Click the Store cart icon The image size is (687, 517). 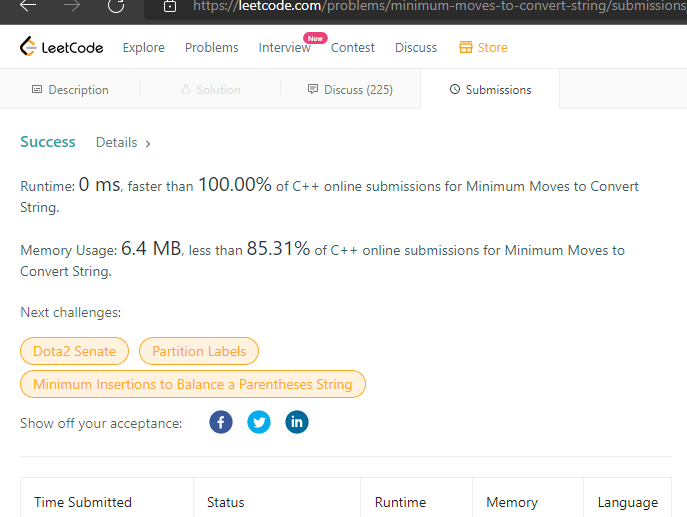[465, 47]
